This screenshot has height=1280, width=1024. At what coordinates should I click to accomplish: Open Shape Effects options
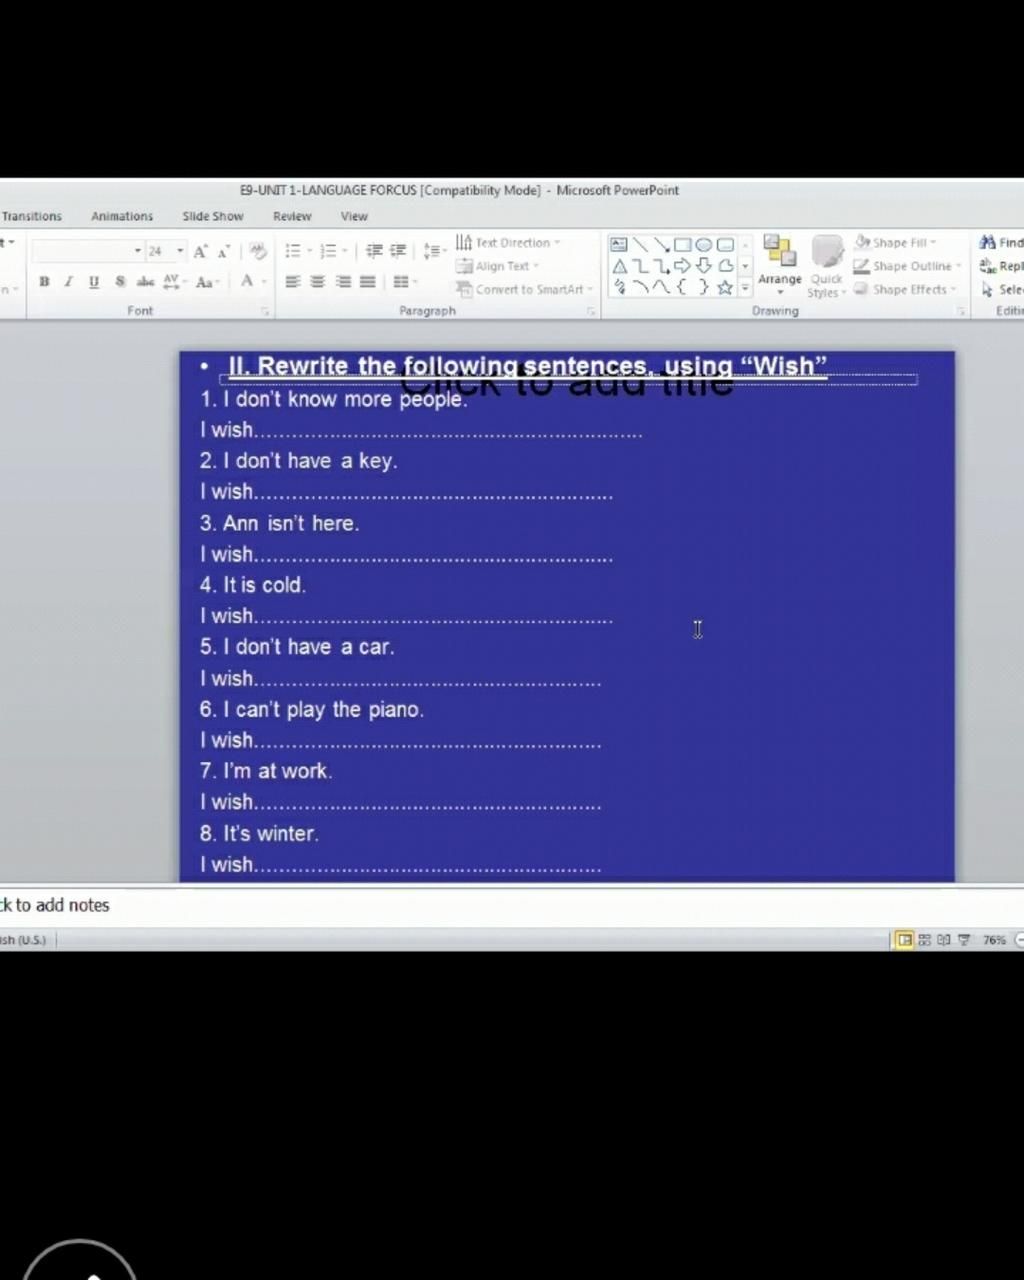coord(905,289)
